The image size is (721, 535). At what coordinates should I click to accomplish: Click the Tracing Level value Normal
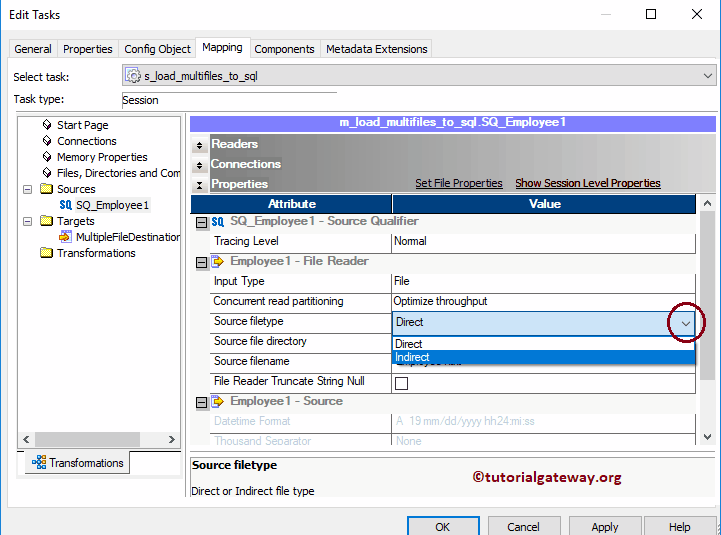[x=543, y=242]
